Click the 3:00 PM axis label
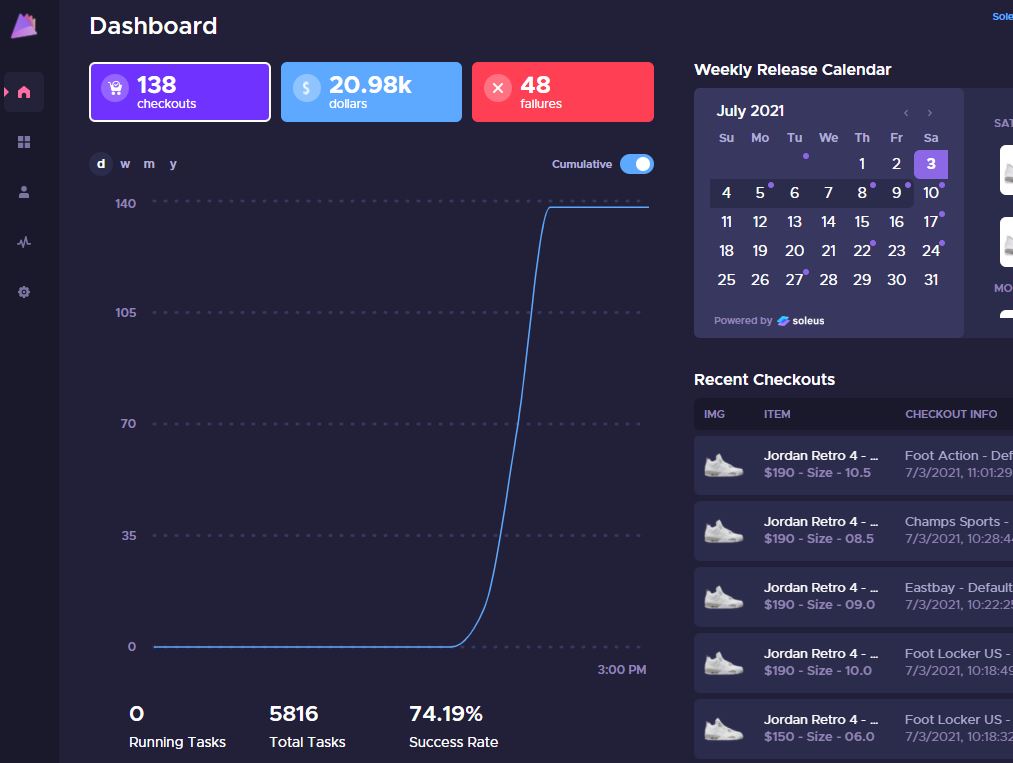The image size is (1013, 763). [x=621, y=670]
